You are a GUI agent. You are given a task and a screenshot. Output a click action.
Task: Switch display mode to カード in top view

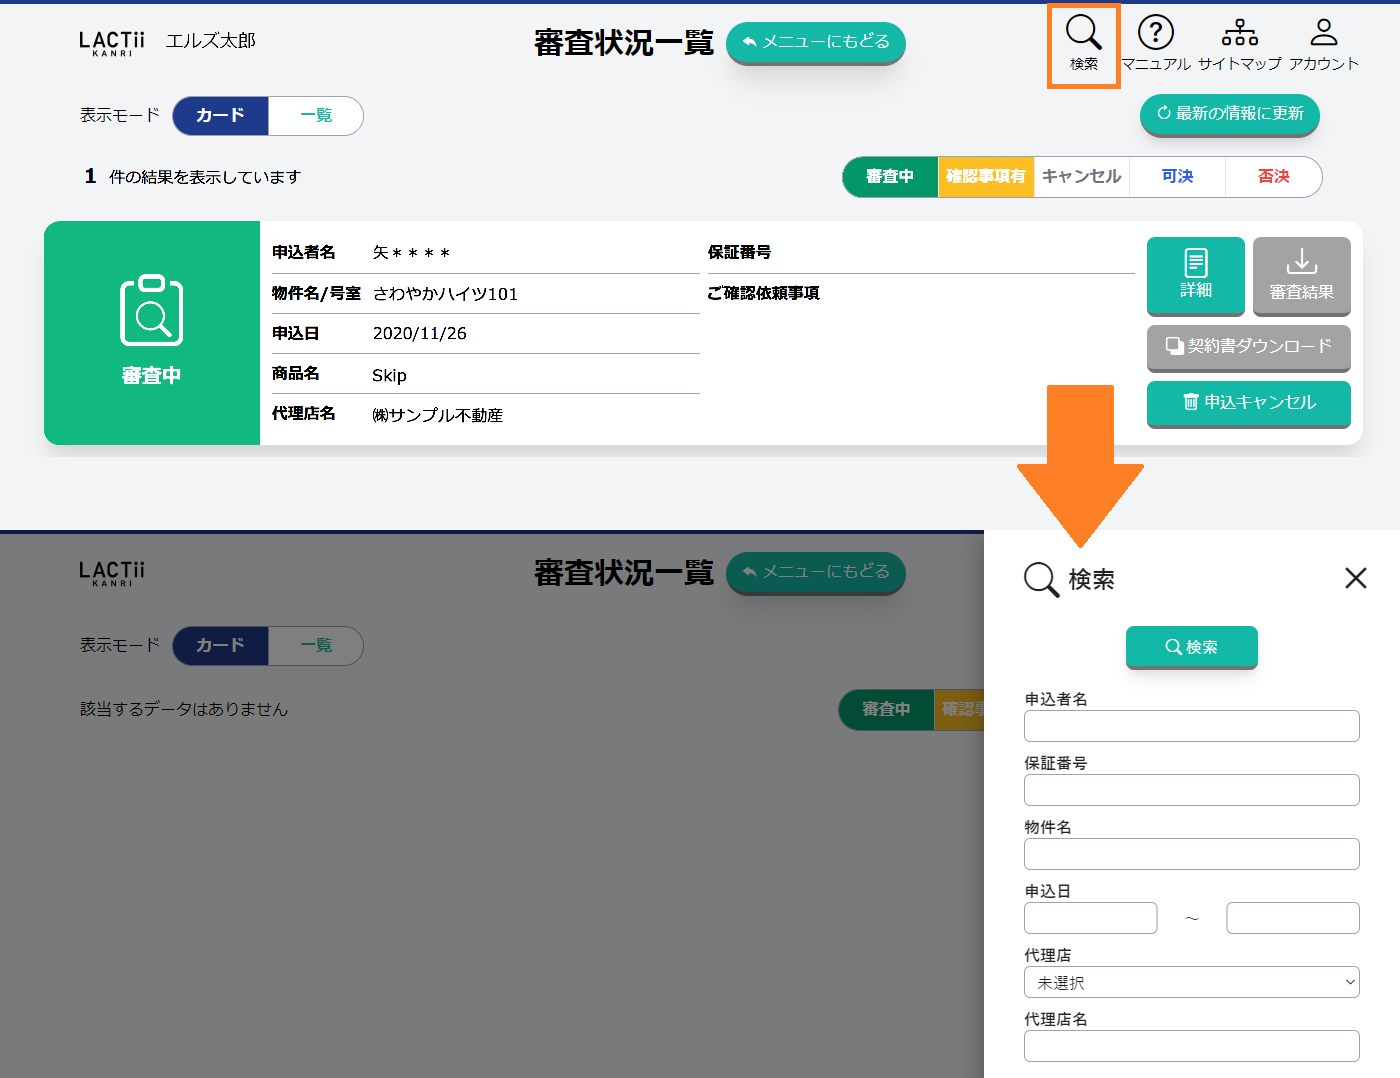(220, 116)
